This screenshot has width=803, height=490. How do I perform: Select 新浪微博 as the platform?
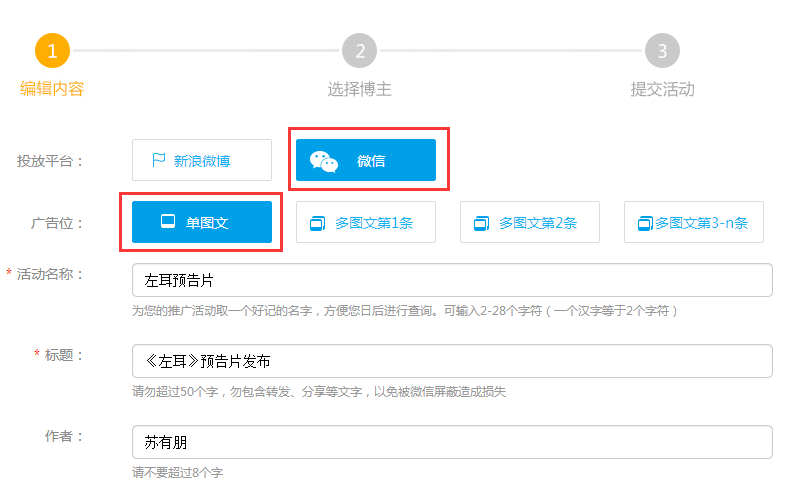pos(202,160)
